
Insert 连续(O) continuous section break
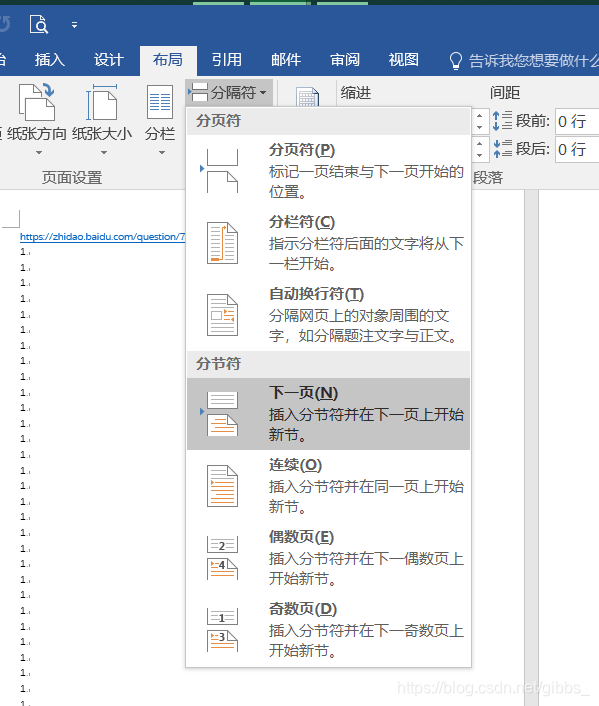pos(328,486)
